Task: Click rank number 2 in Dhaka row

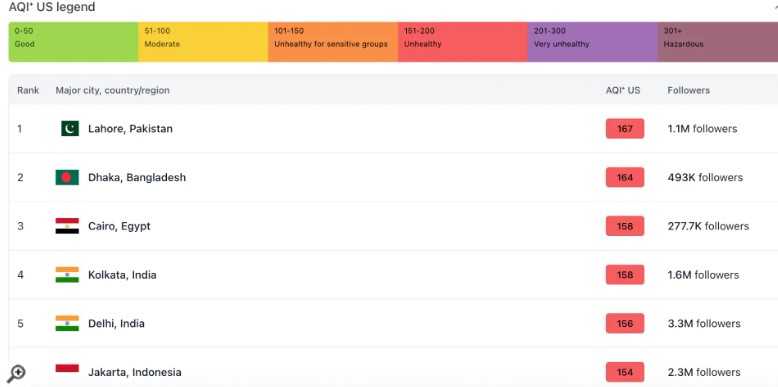Action: pos(20,177)
